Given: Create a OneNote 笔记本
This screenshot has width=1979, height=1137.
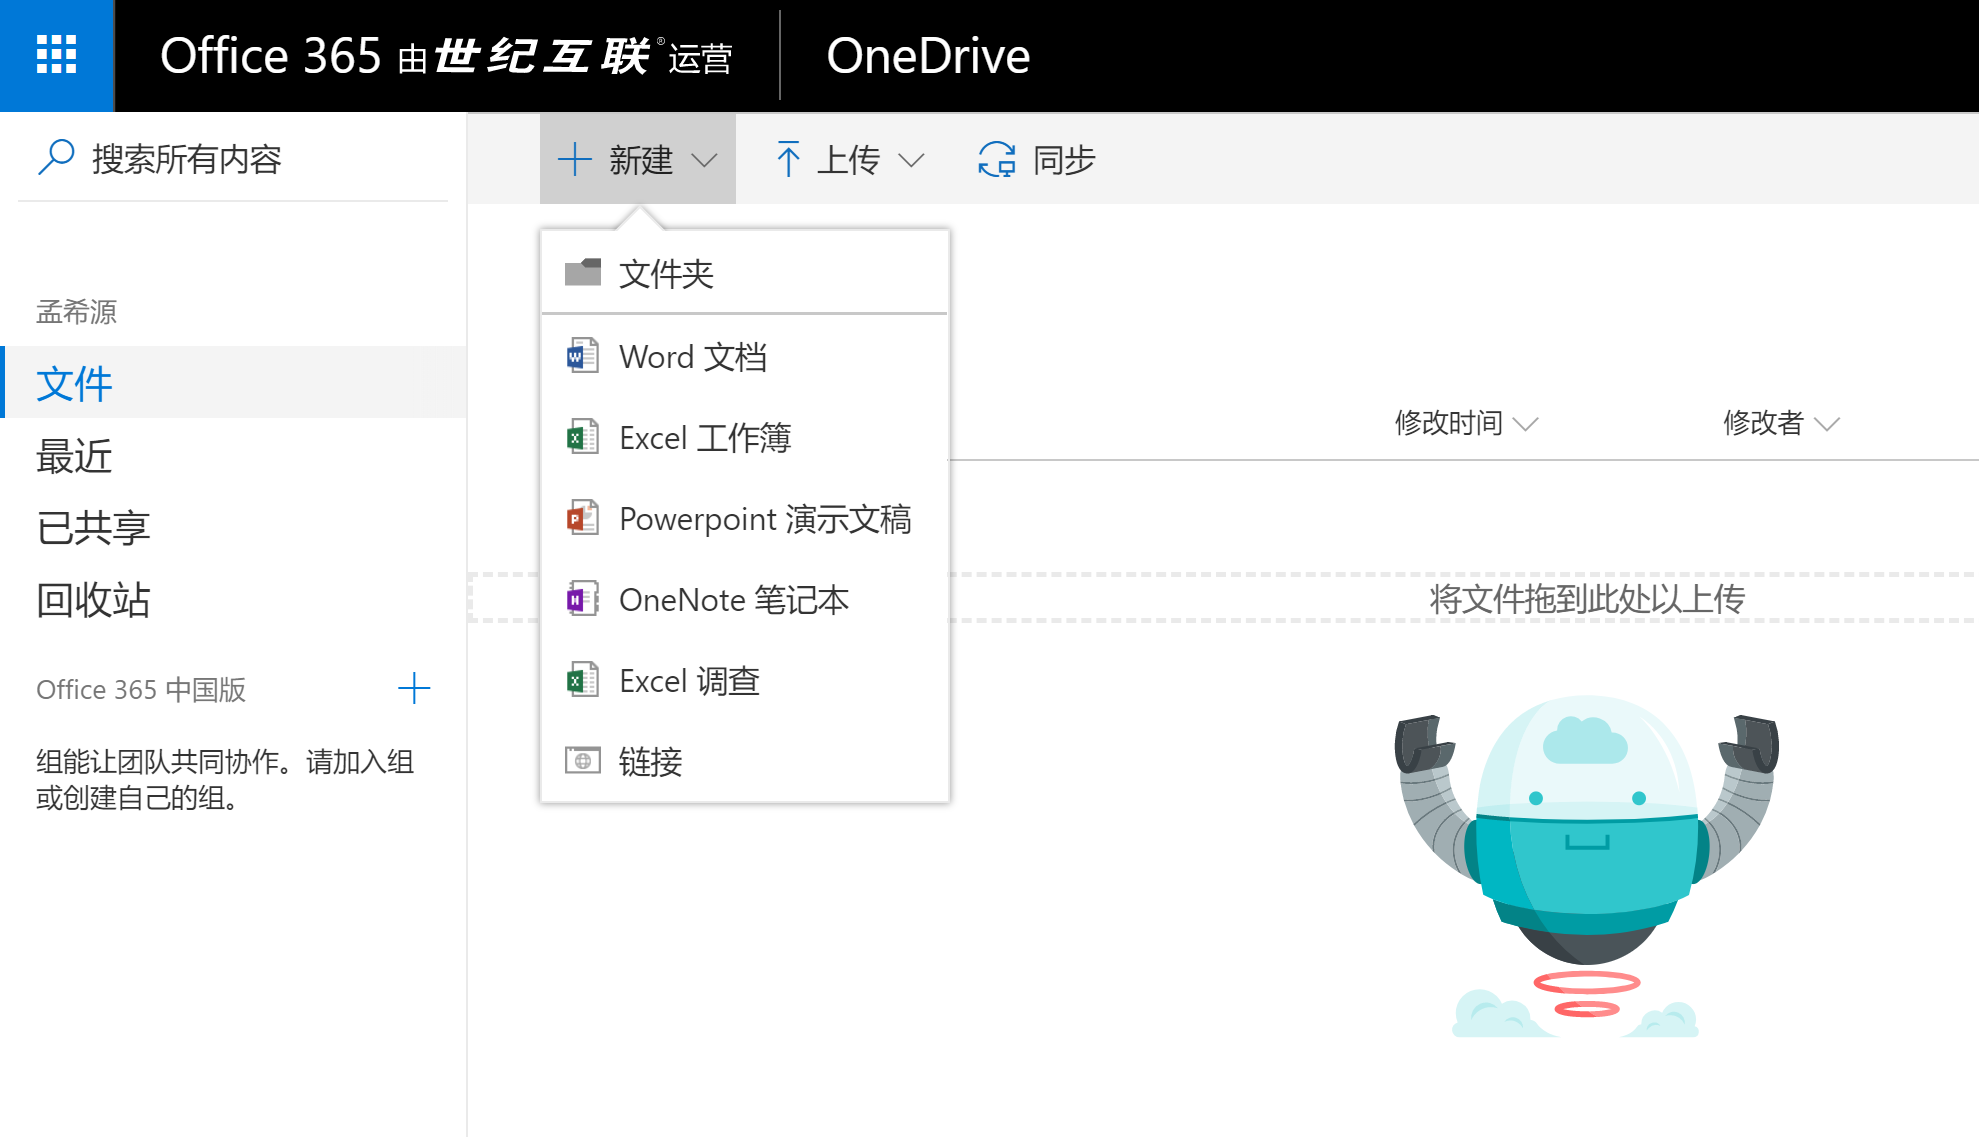Looking at the screenshot, I should pos(744,600).
